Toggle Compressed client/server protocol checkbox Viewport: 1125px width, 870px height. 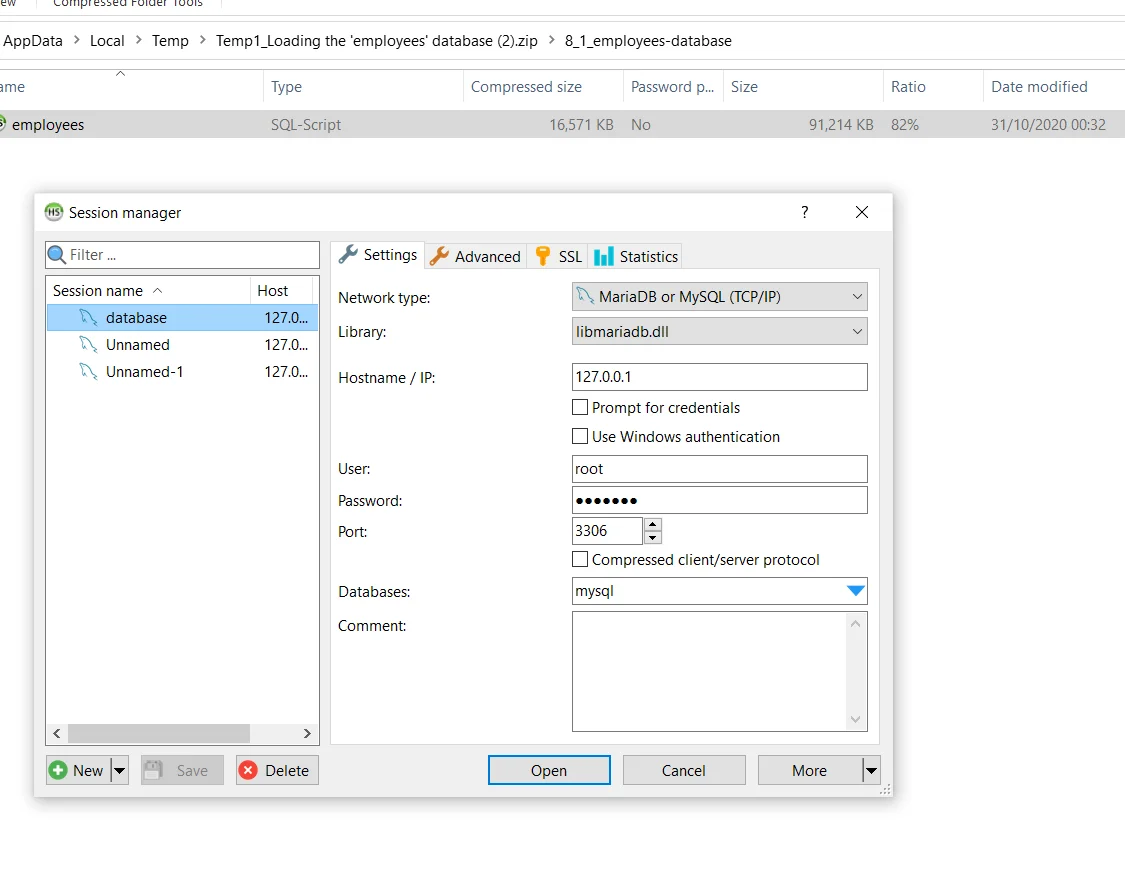[579, 560]
